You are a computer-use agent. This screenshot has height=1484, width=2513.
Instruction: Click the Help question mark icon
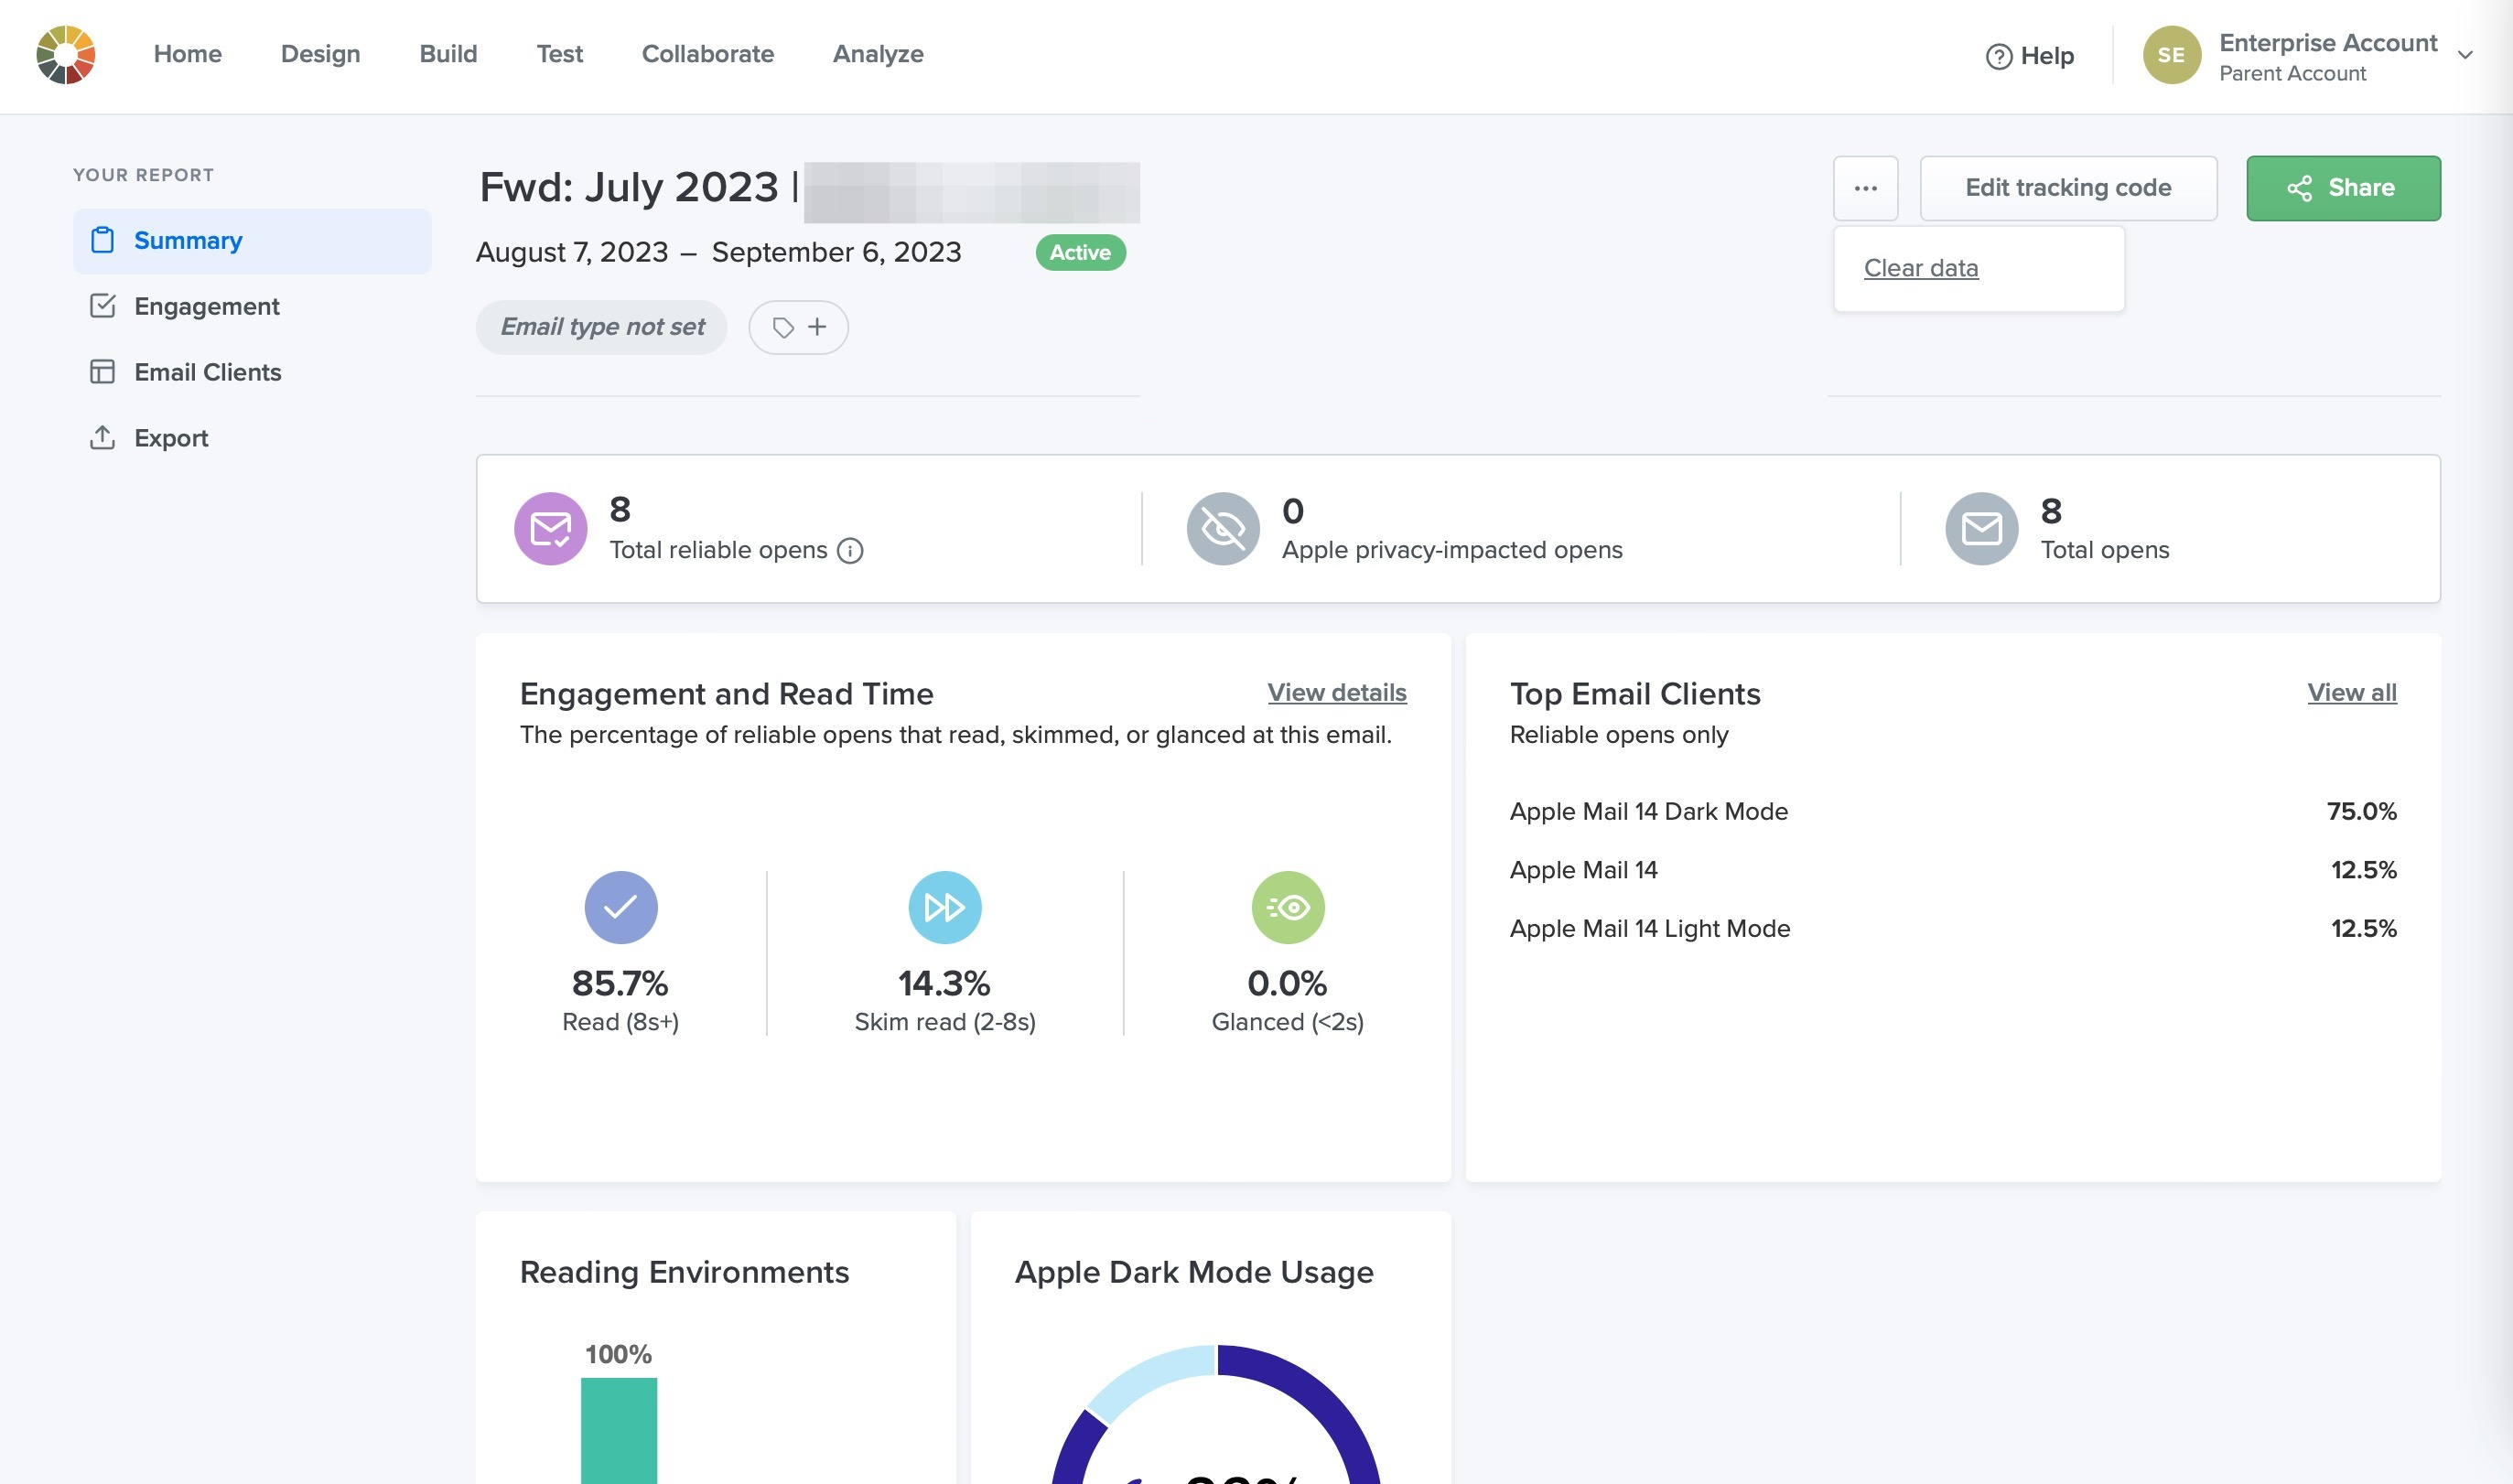(1998, 57)
